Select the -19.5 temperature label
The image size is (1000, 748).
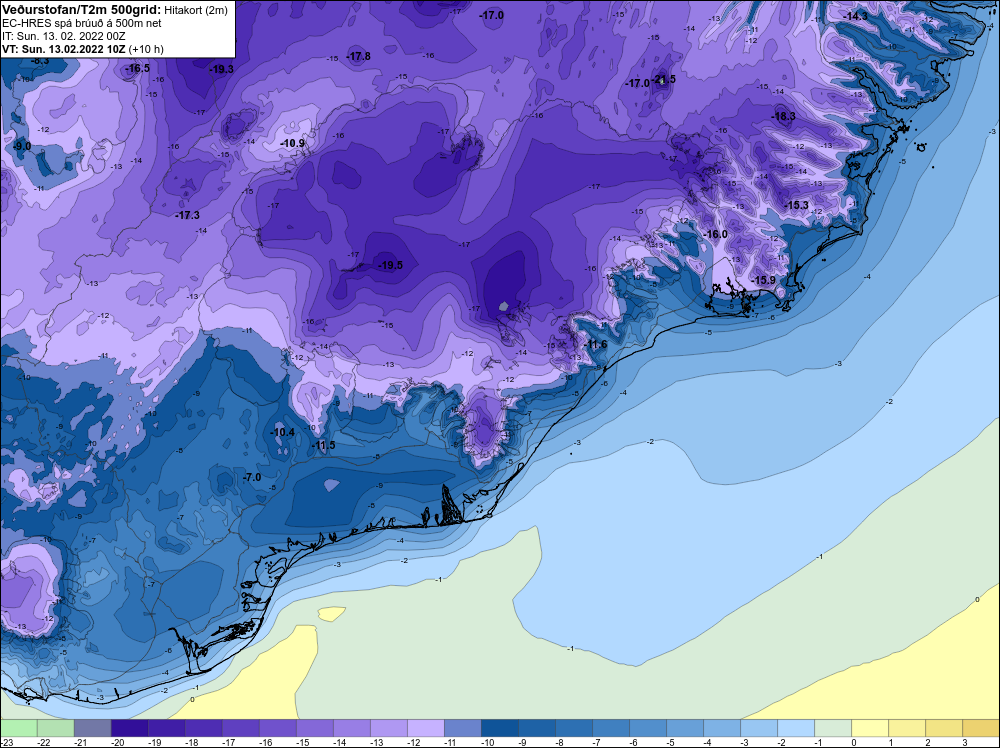point(390,265)
